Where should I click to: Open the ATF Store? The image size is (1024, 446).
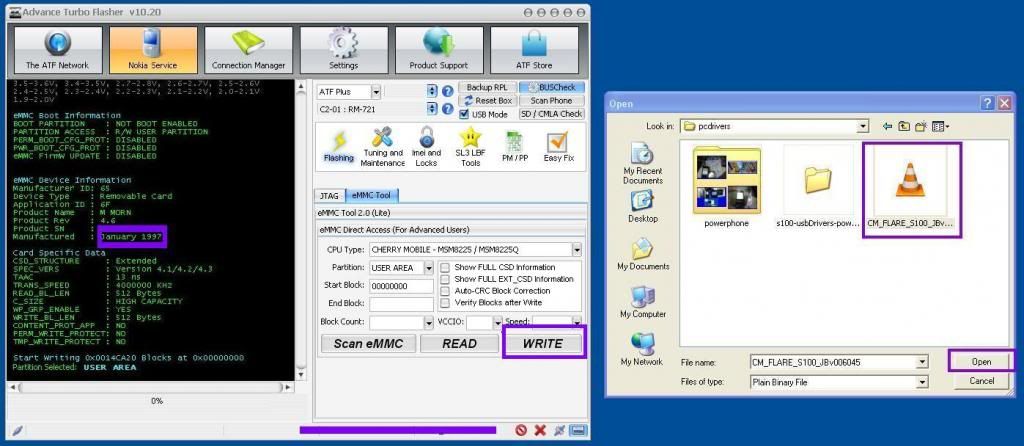point(534,50)
